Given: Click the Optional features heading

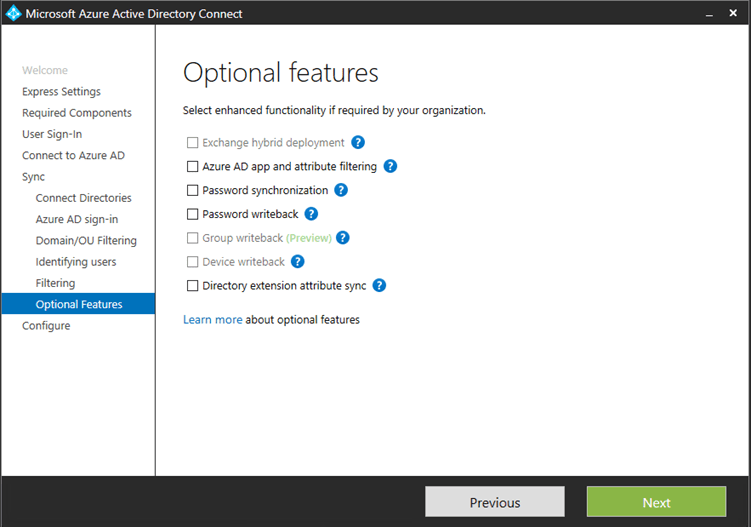Looking at the screenshot, I should 281,73.
